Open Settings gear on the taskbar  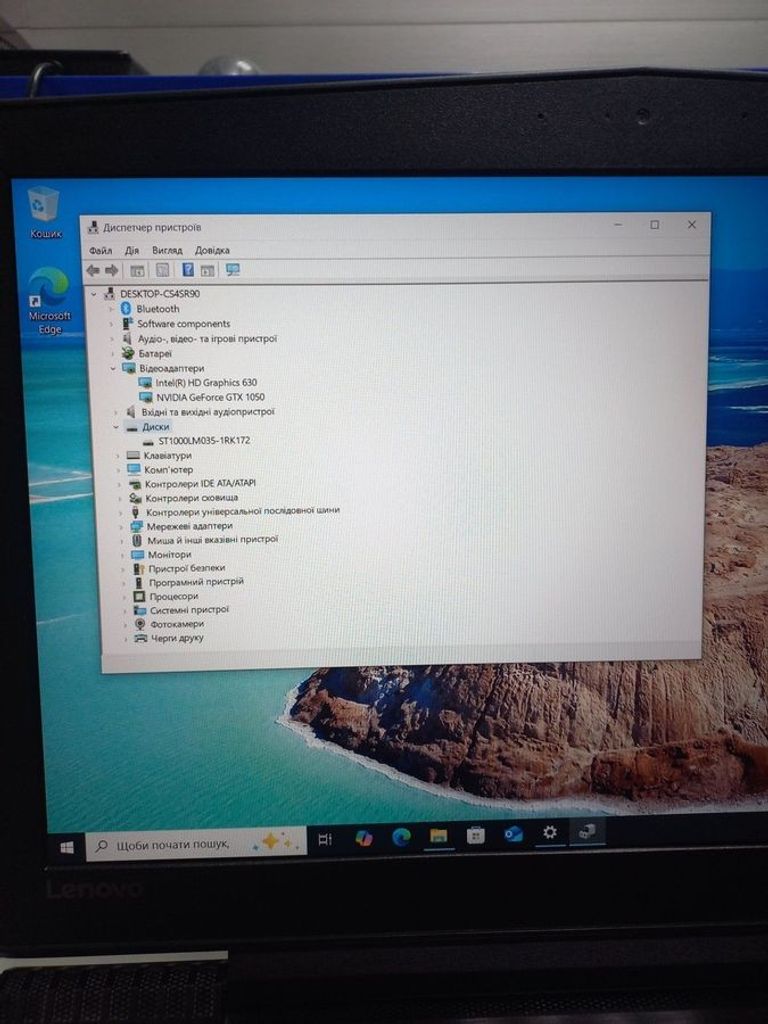click(550, 832)
